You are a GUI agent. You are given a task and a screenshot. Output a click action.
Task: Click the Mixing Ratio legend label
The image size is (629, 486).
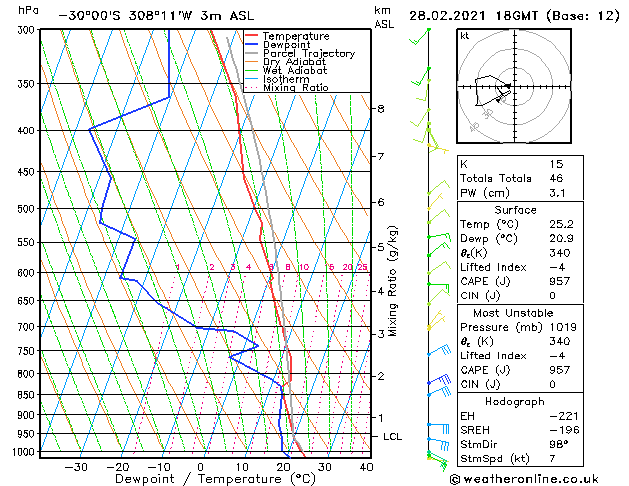[x=296, y=87]
